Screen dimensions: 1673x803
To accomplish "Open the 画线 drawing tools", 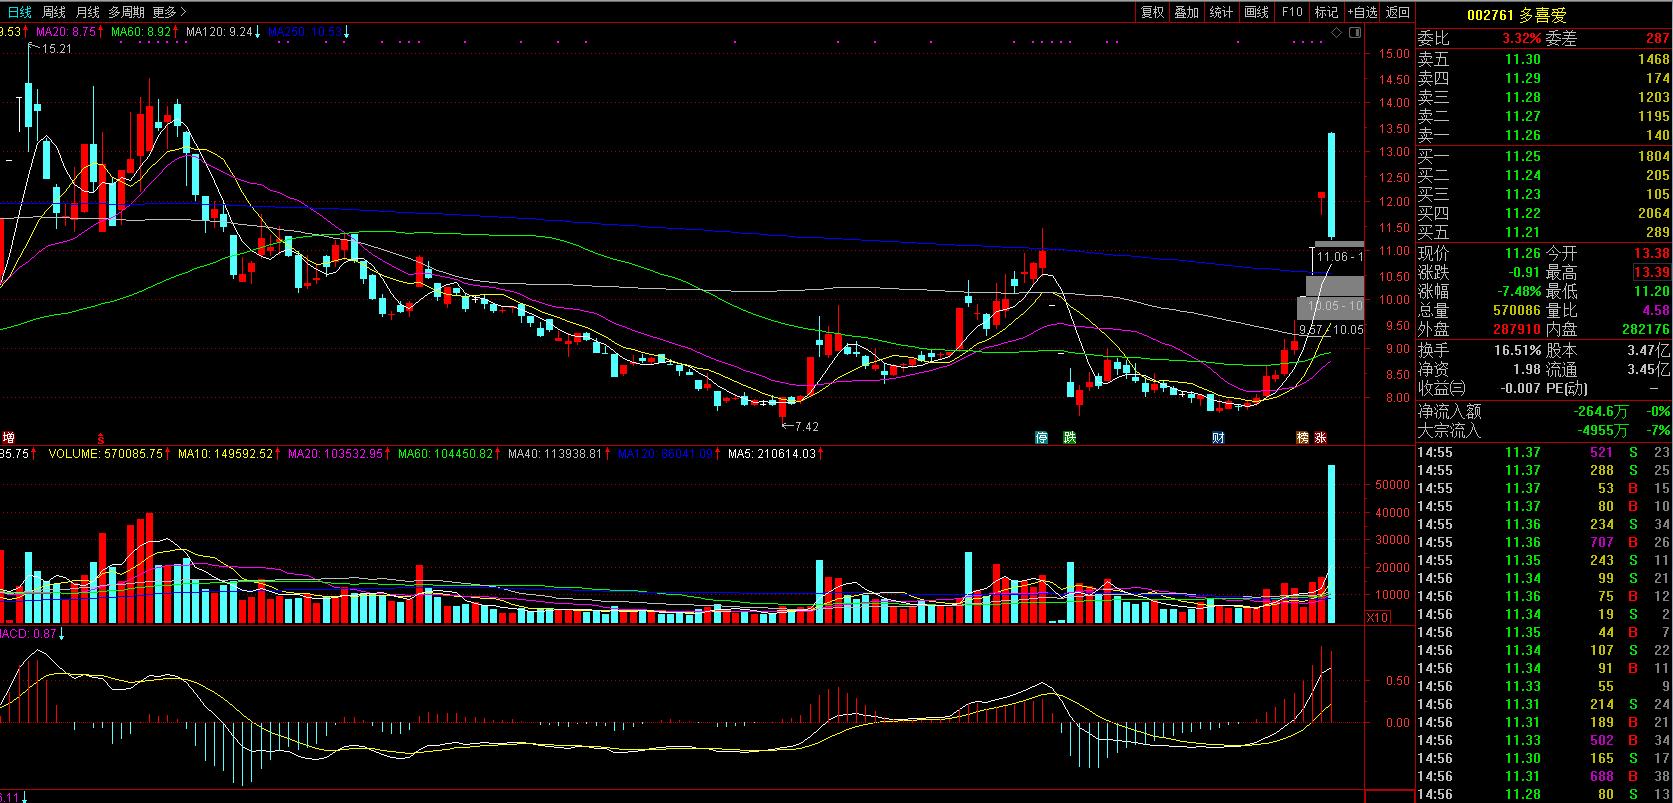I will click(x=1256, y=12).
